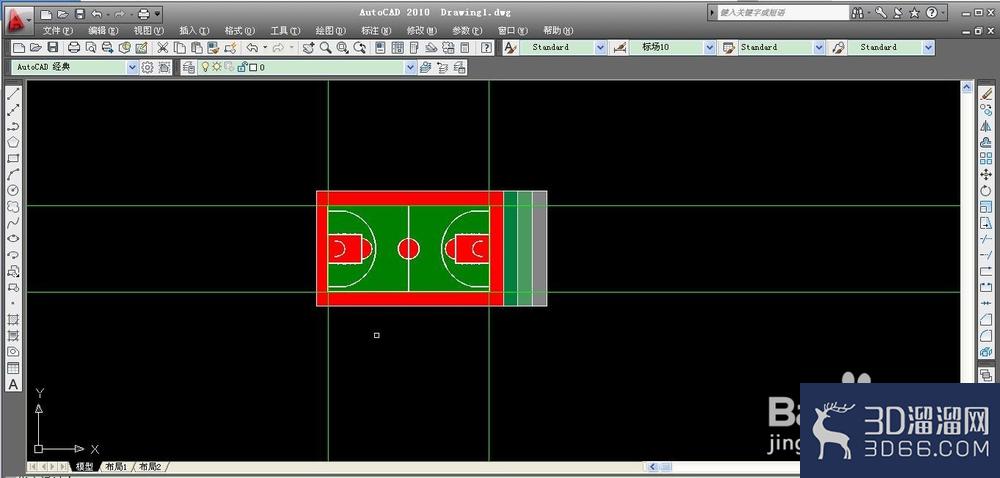The width and height of the screenshot is (1000, 478).
Task: Expand quick access toolbar customize arrow
Action: pyautogui.click(x=158, y=13)
